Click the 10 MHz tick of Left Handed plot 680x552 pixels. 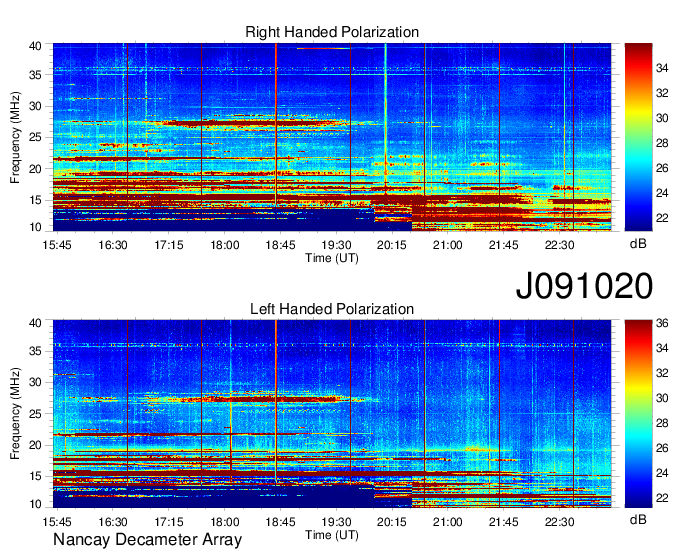(35, 504)
